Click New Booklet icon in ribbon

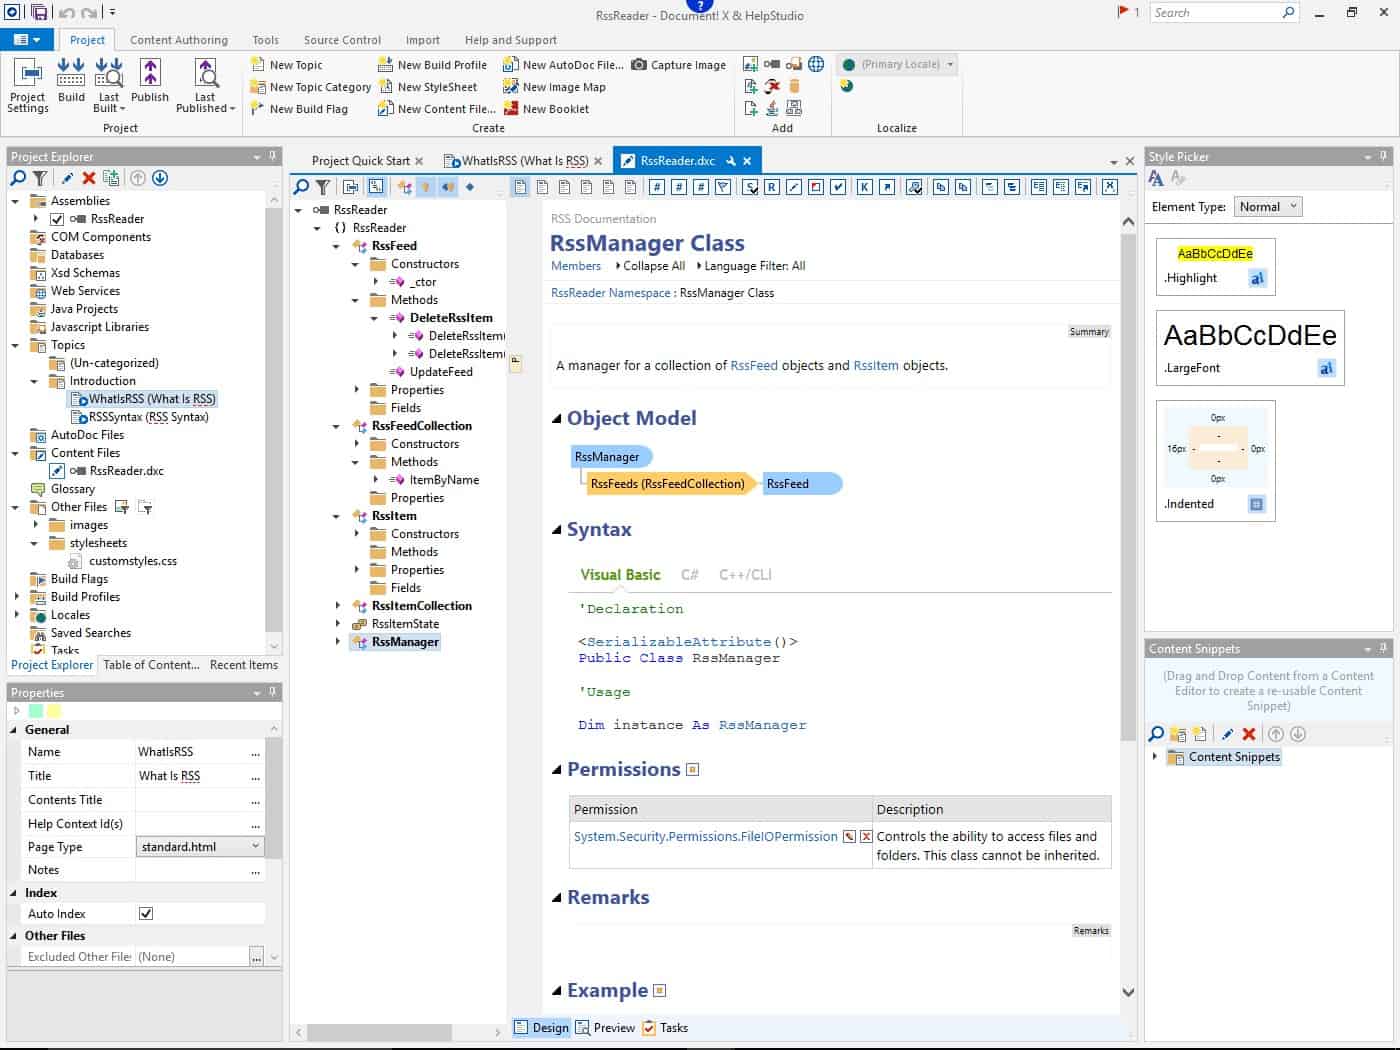(x=511, y=109)
